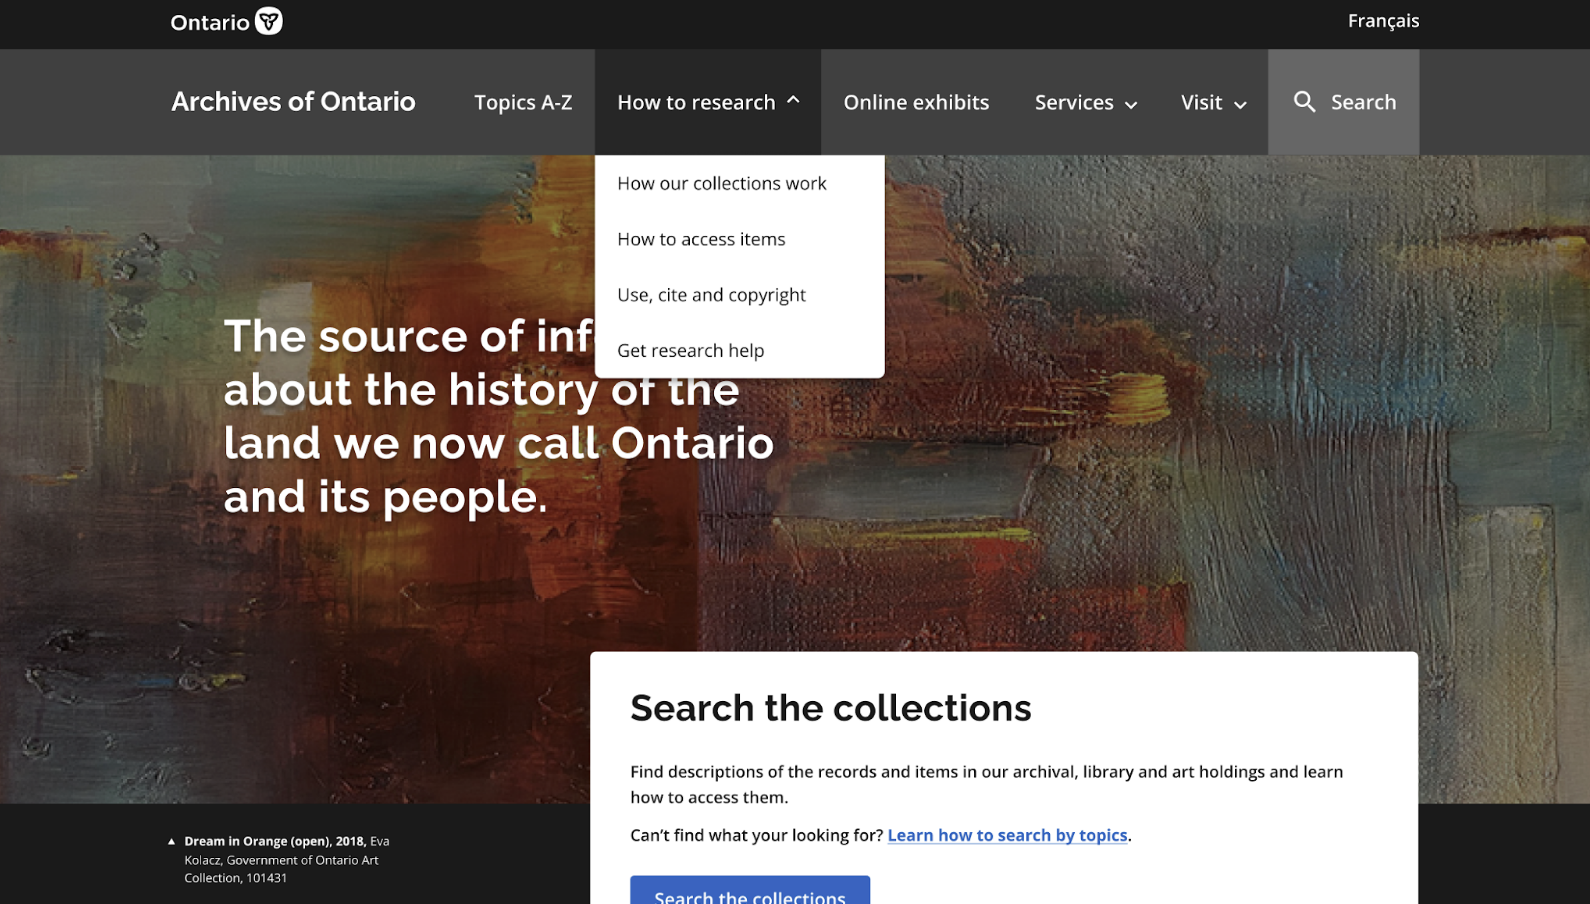
Task: Click the hero headline about Ontario's history
Action: (x=498, y=416)
